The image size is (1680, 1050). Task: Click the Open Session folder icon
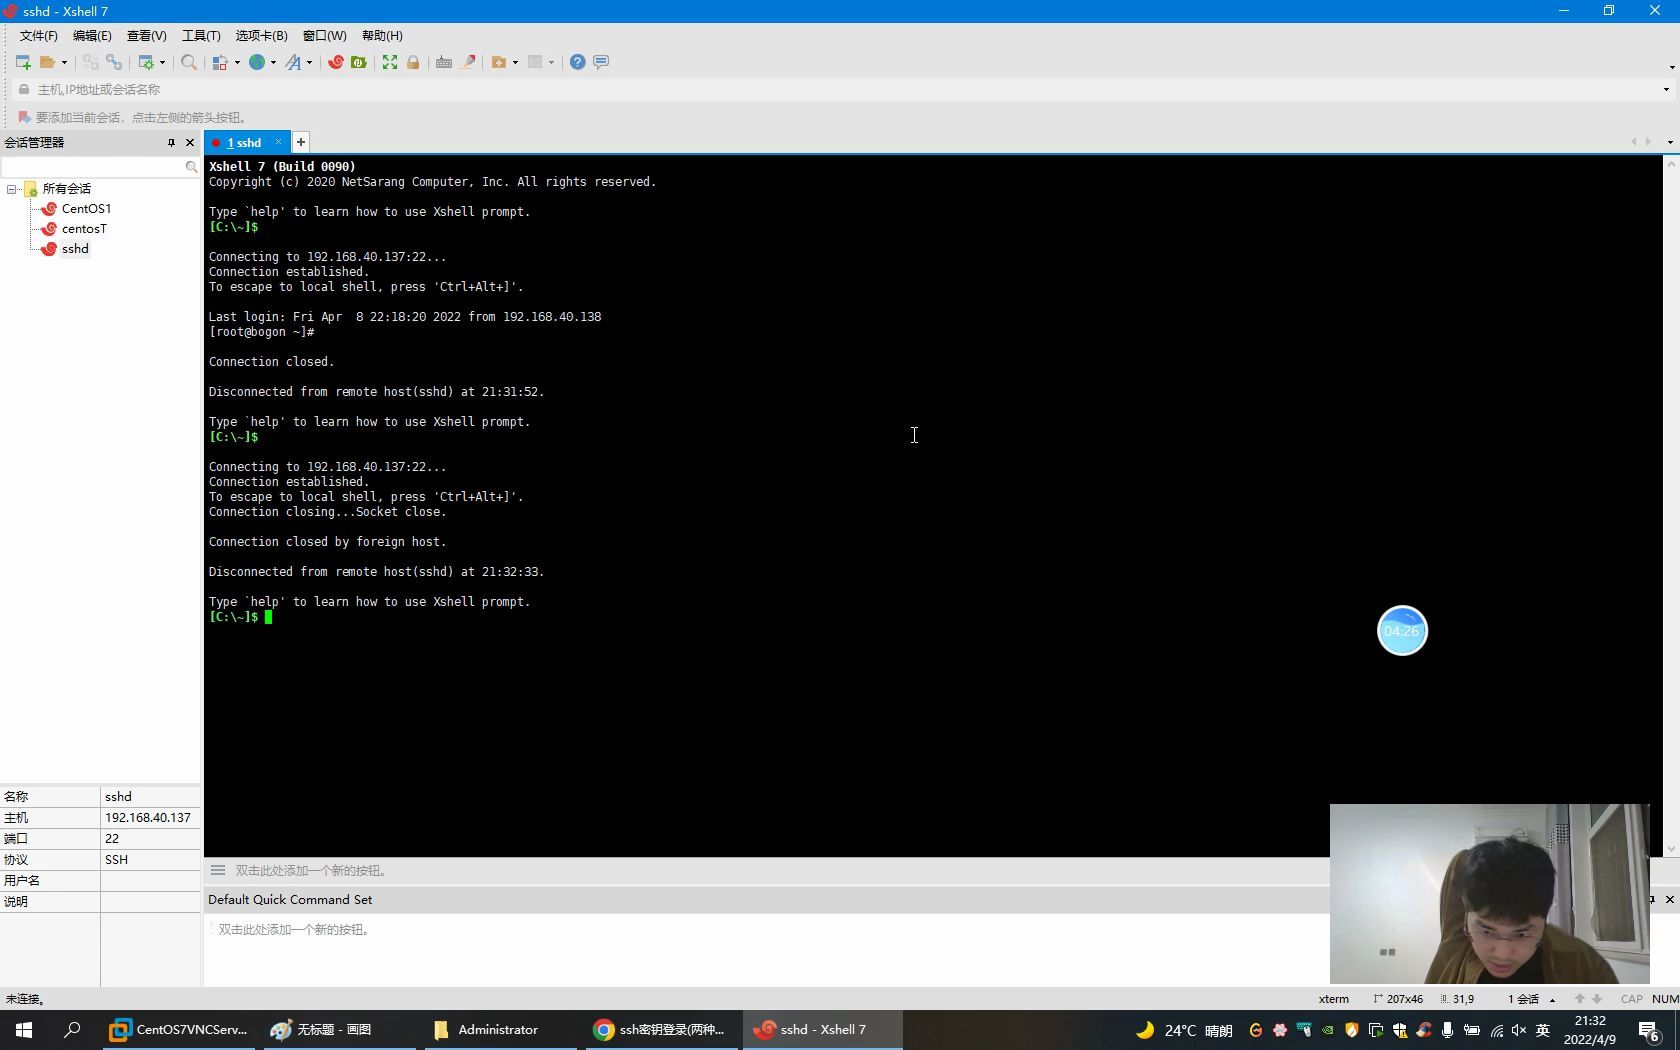click(47, 62)
